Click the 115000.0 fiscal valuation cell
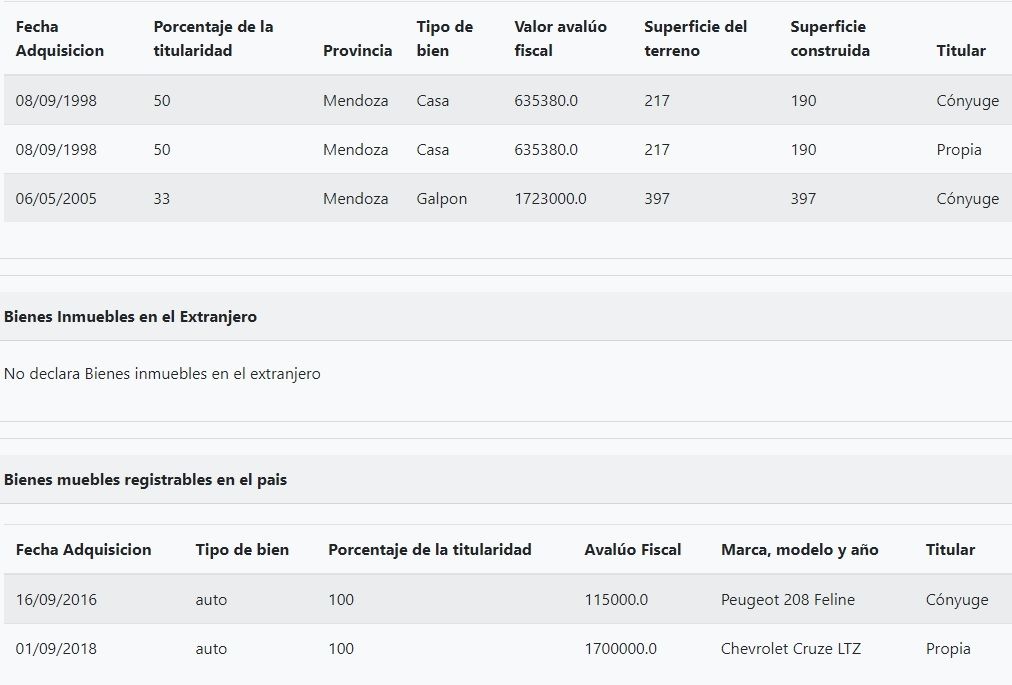This screenshot has width=1012, height=685. pyautogui.click(x=616, y=600)
